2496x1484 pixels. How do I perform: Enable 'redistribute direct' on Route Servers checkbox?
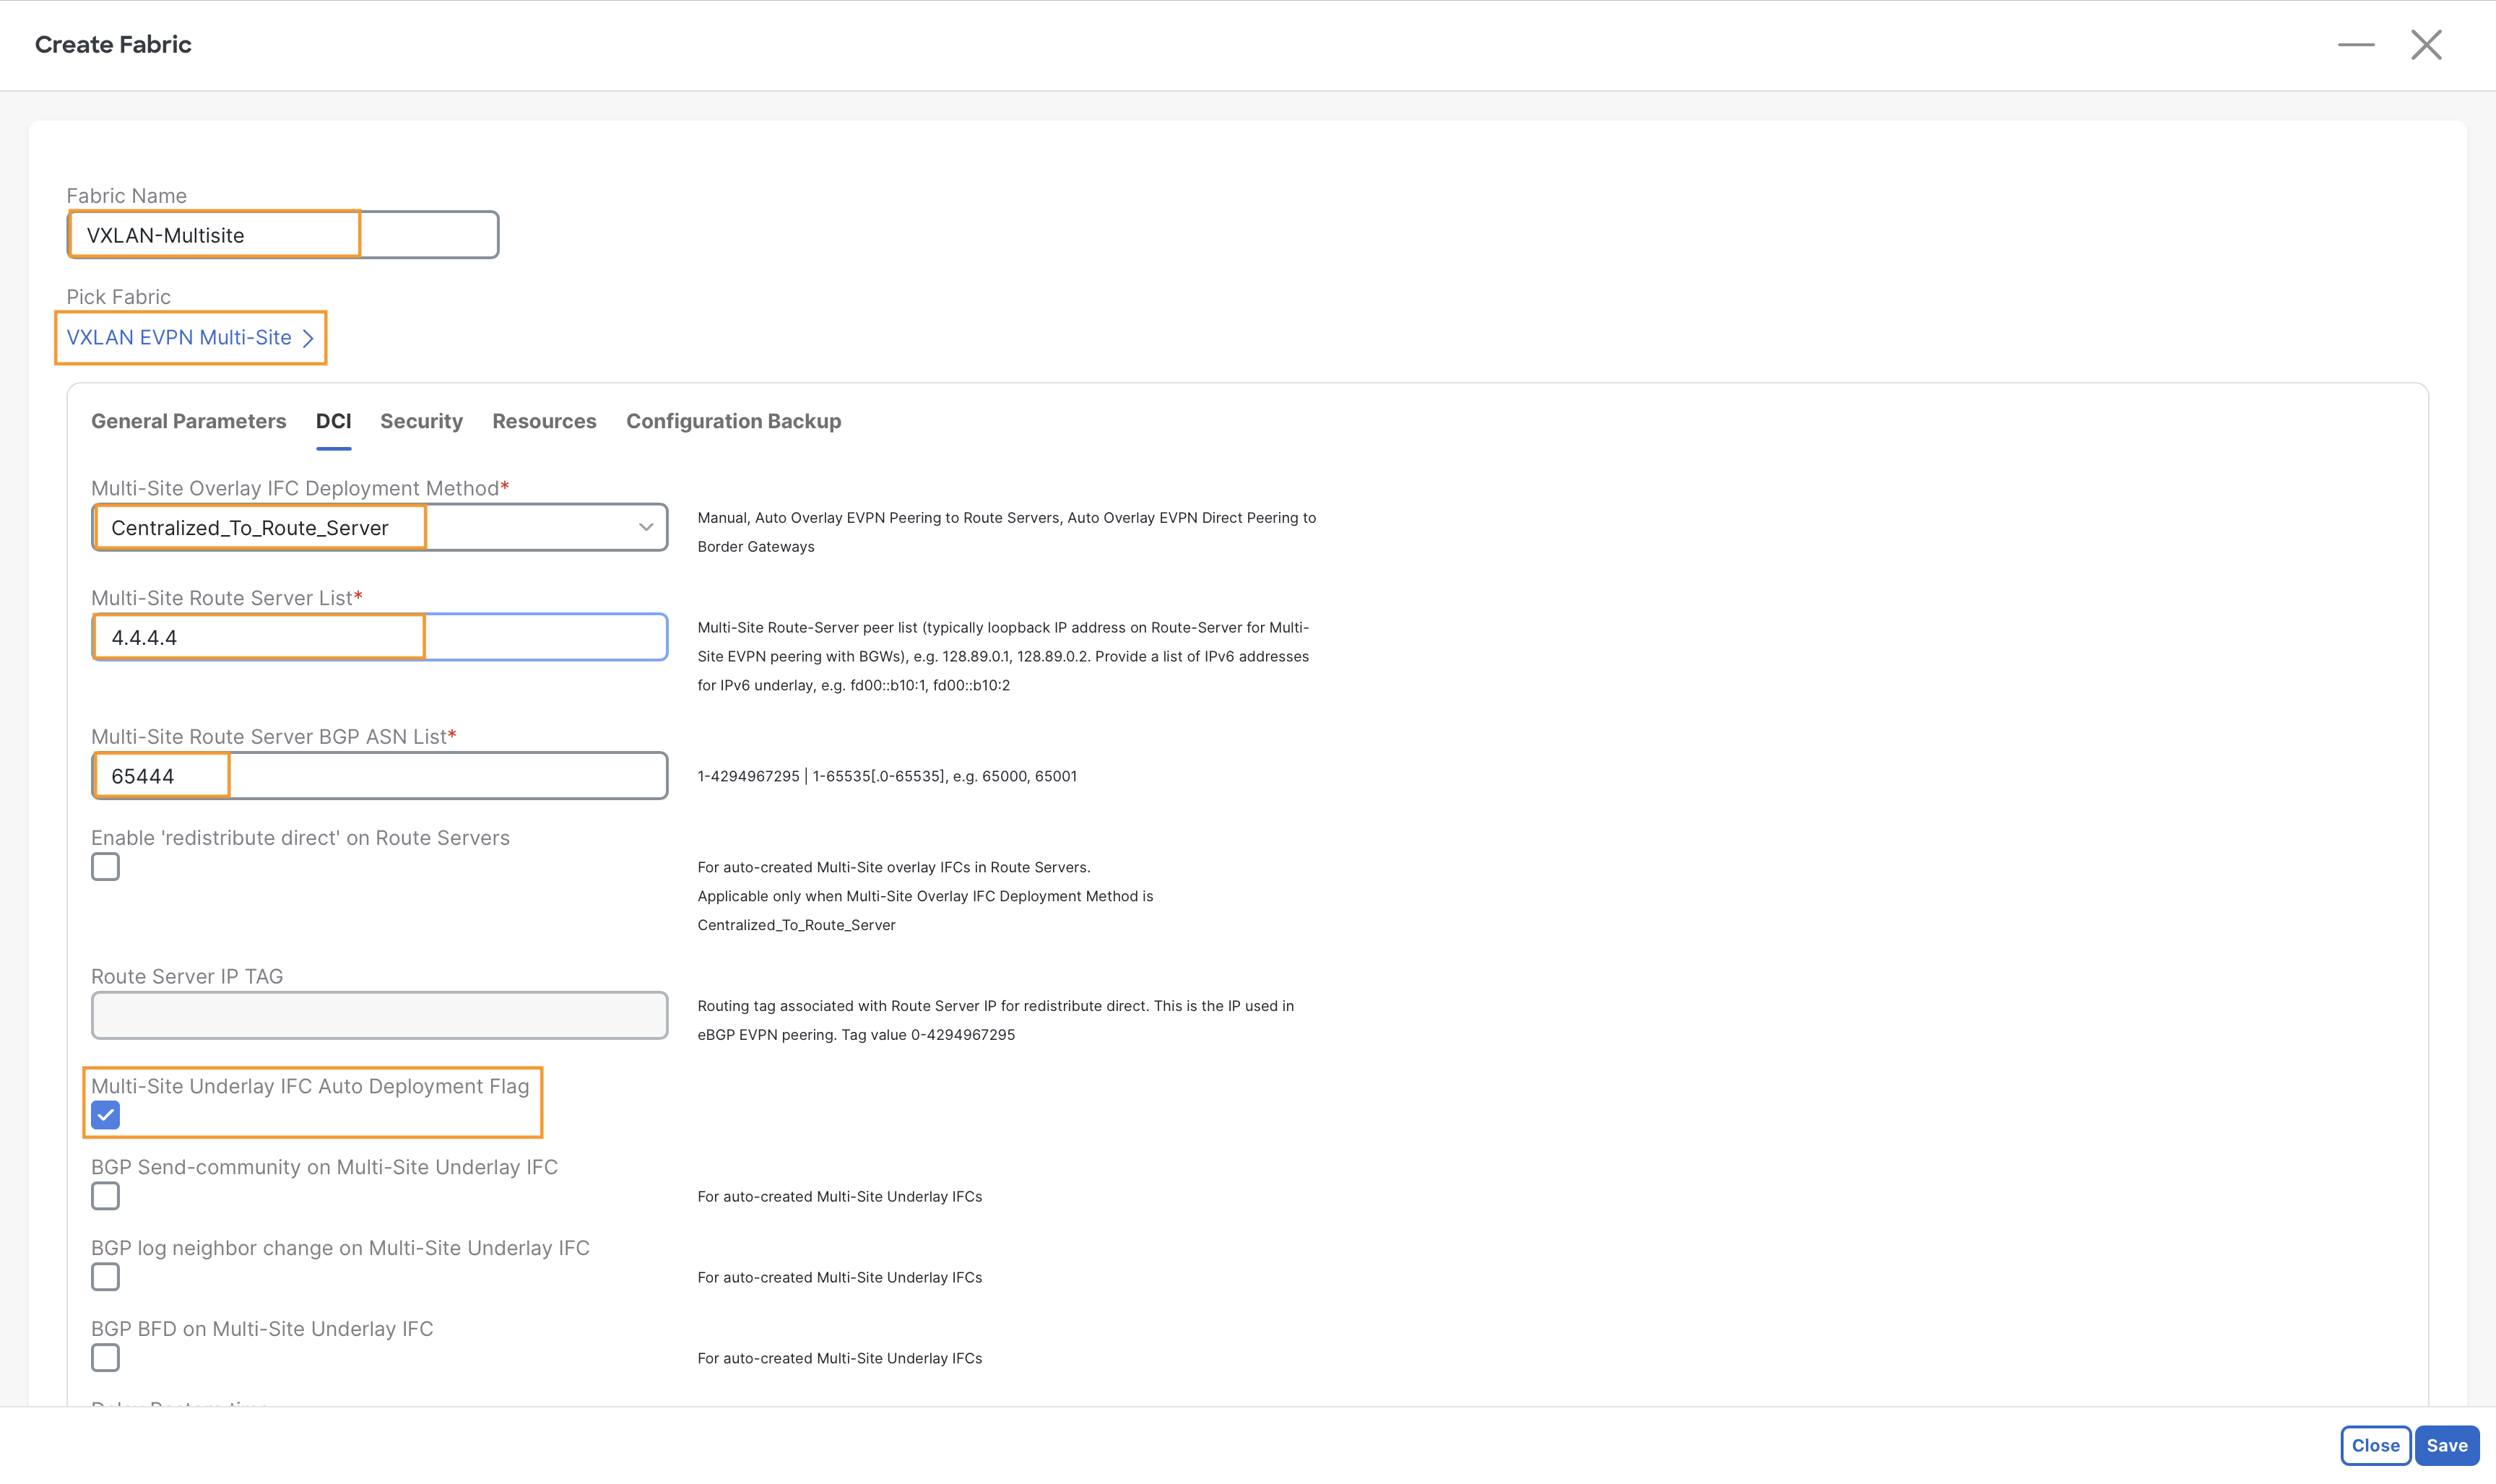pyautogui.click(x=105, y=867)
